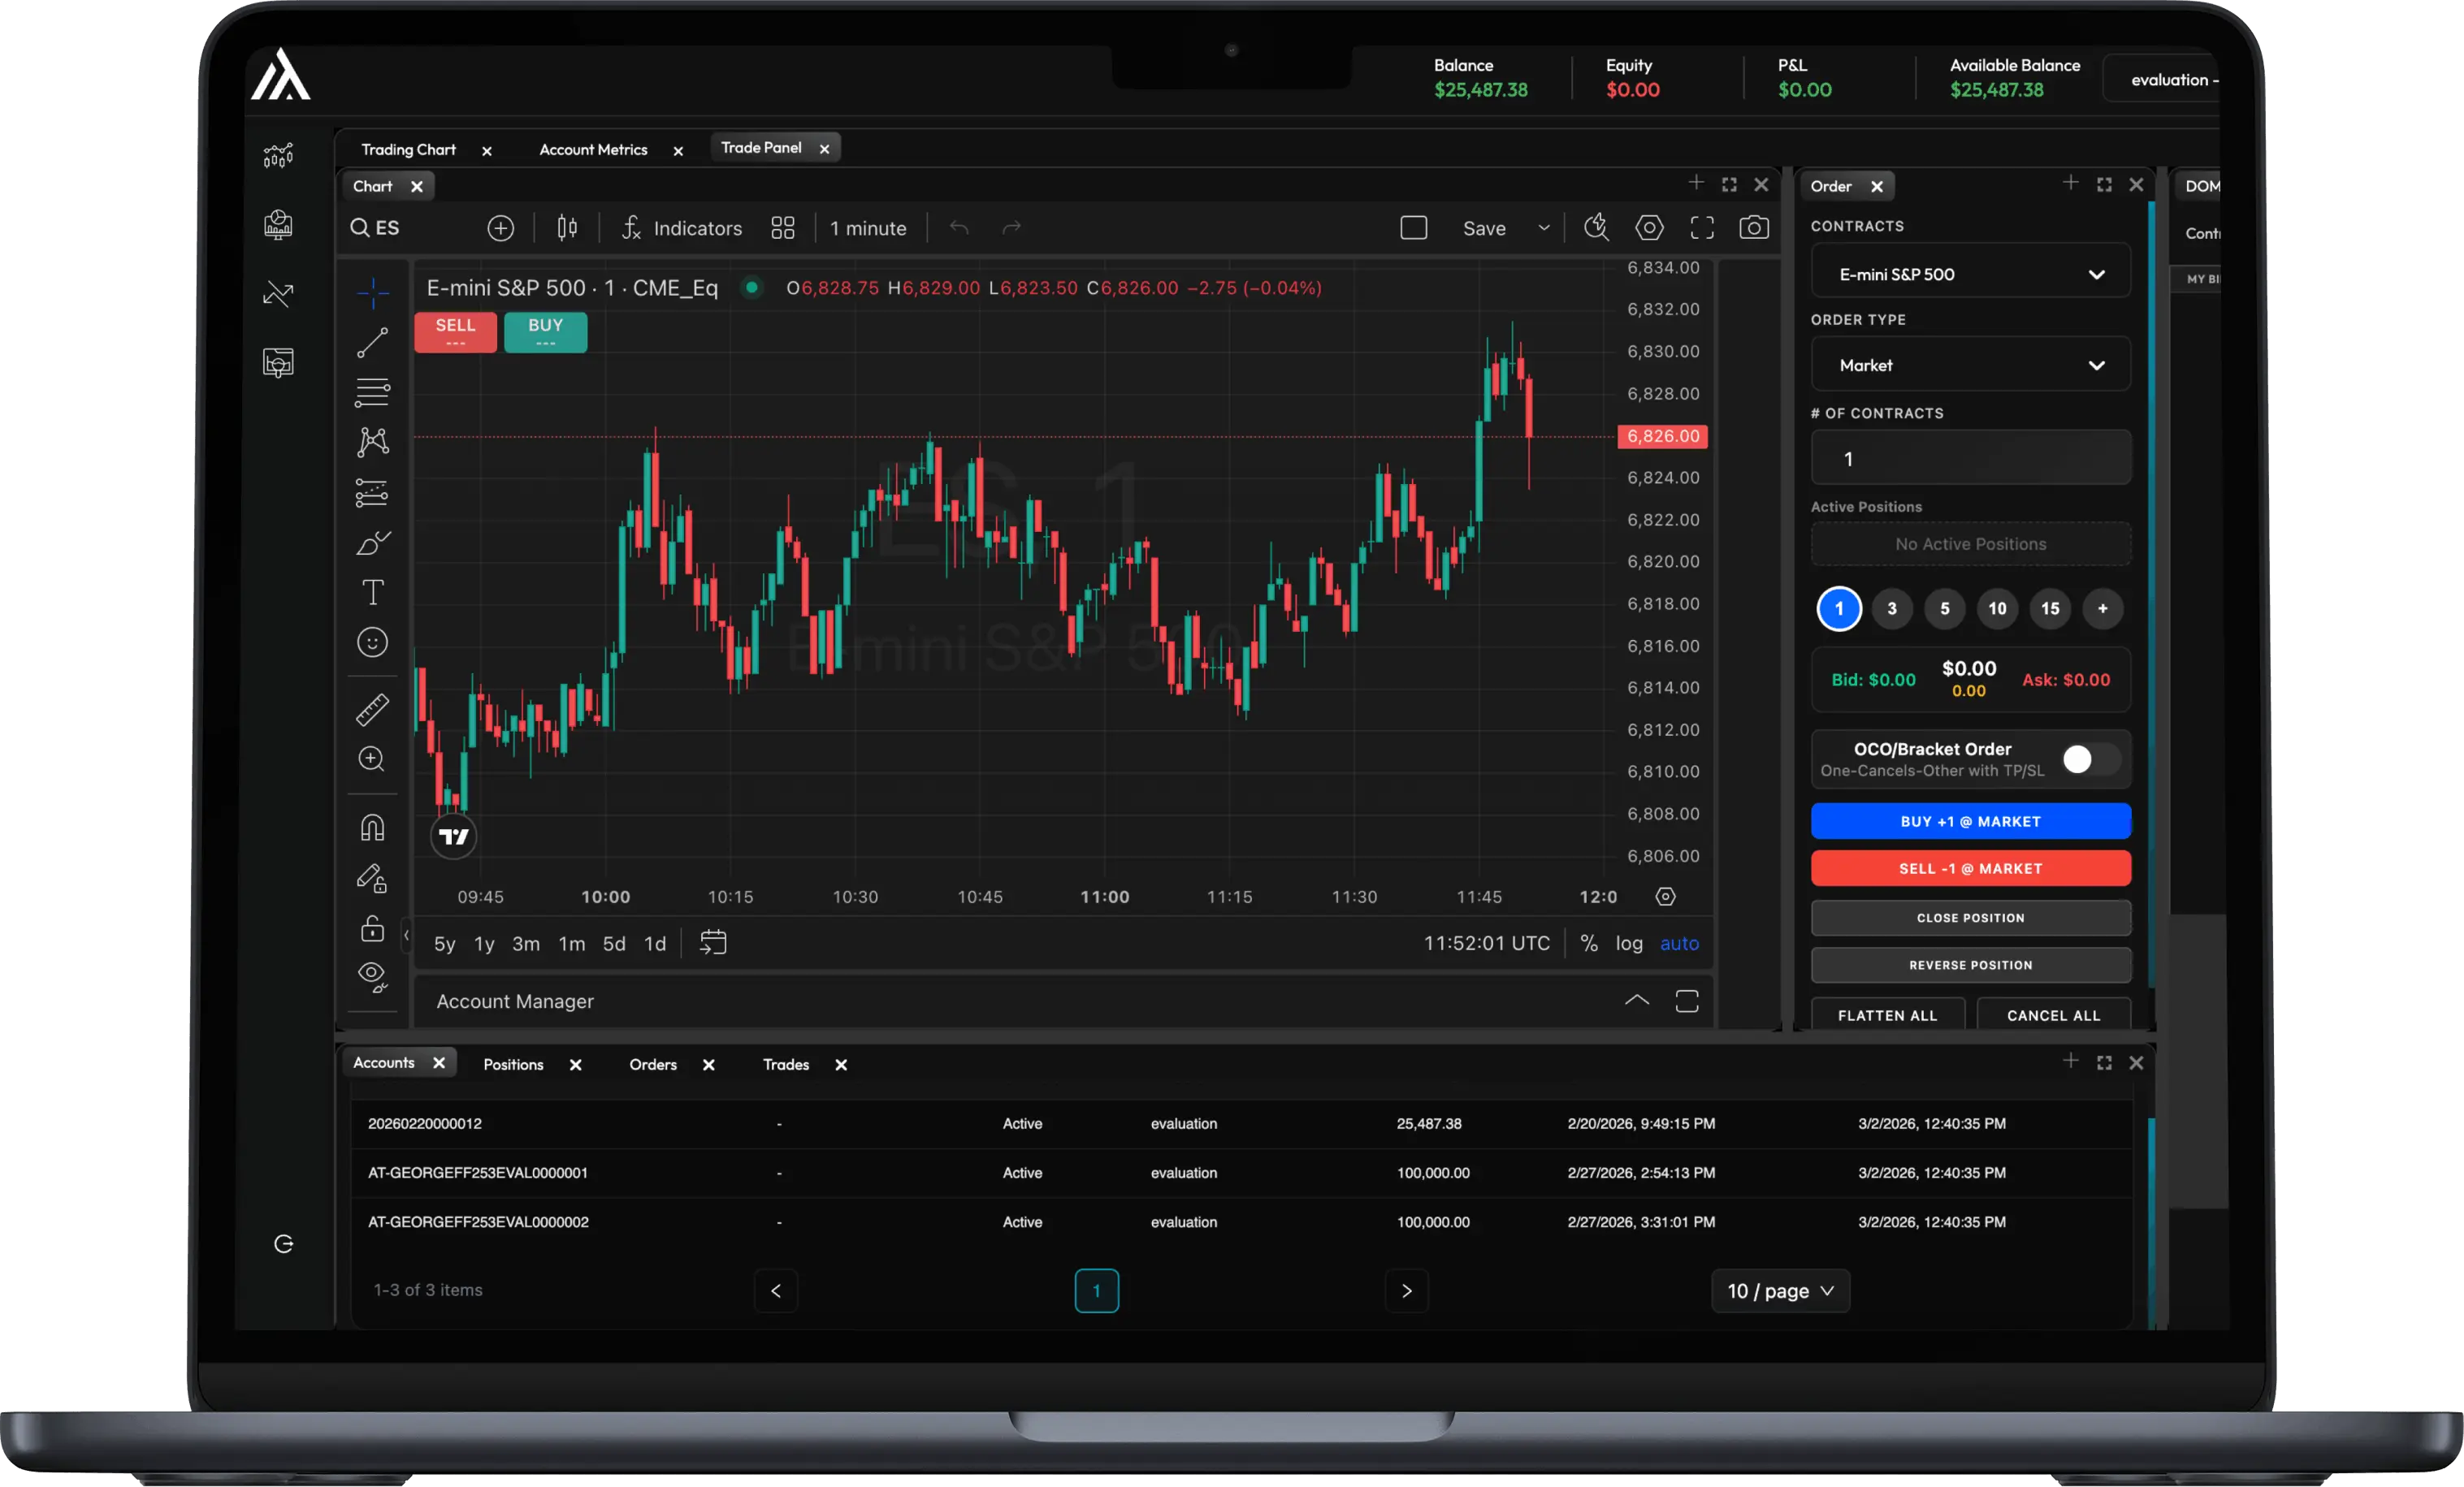
Task: Enter fullscreen mode for the chart
Action: [x=1702, y=228]
